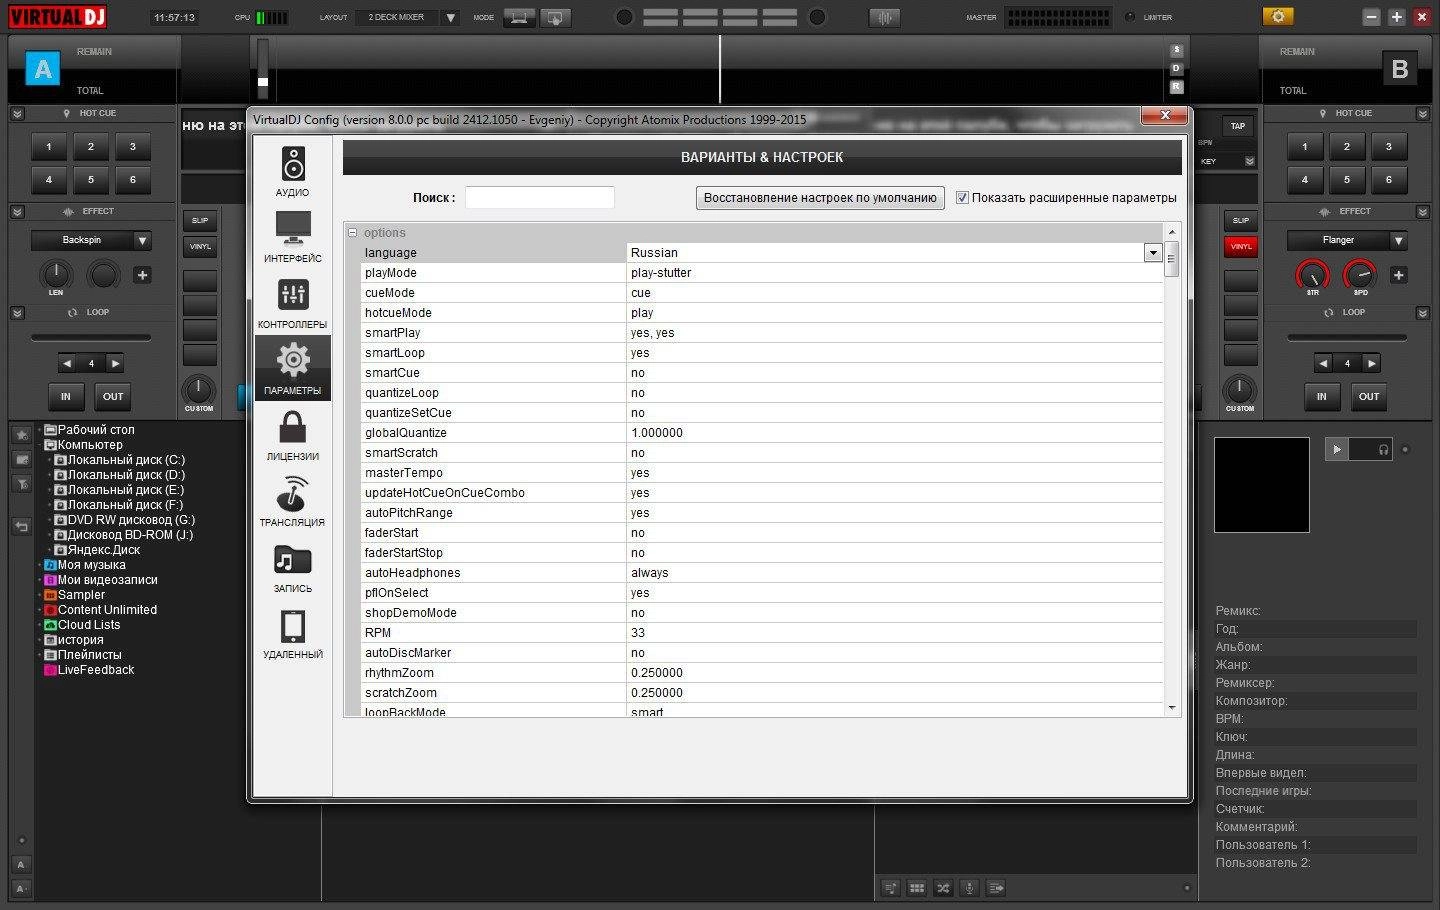Collapse the Hot Cue panel on deck A
The height and width of the screenshot is (910, 1440).
[x=17, y=114]
